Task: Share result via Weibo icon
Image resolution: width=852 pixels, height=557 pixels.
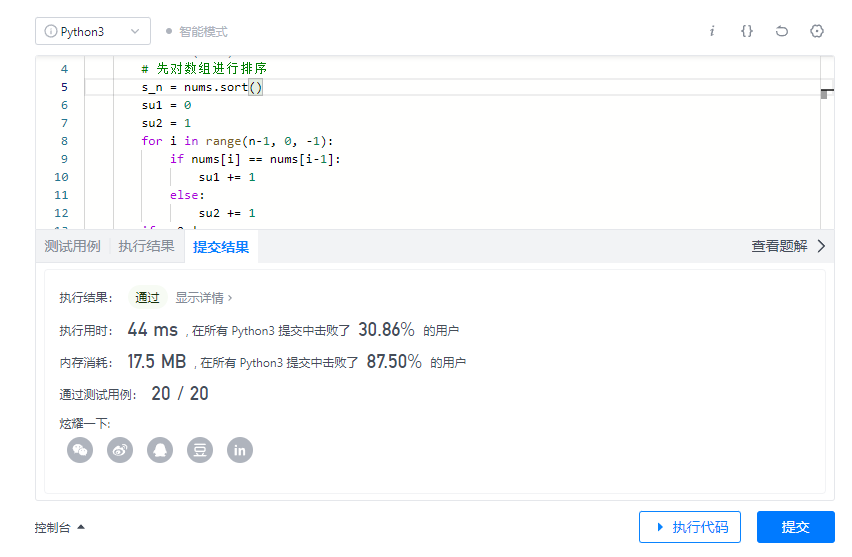Action: pos(120,450)
